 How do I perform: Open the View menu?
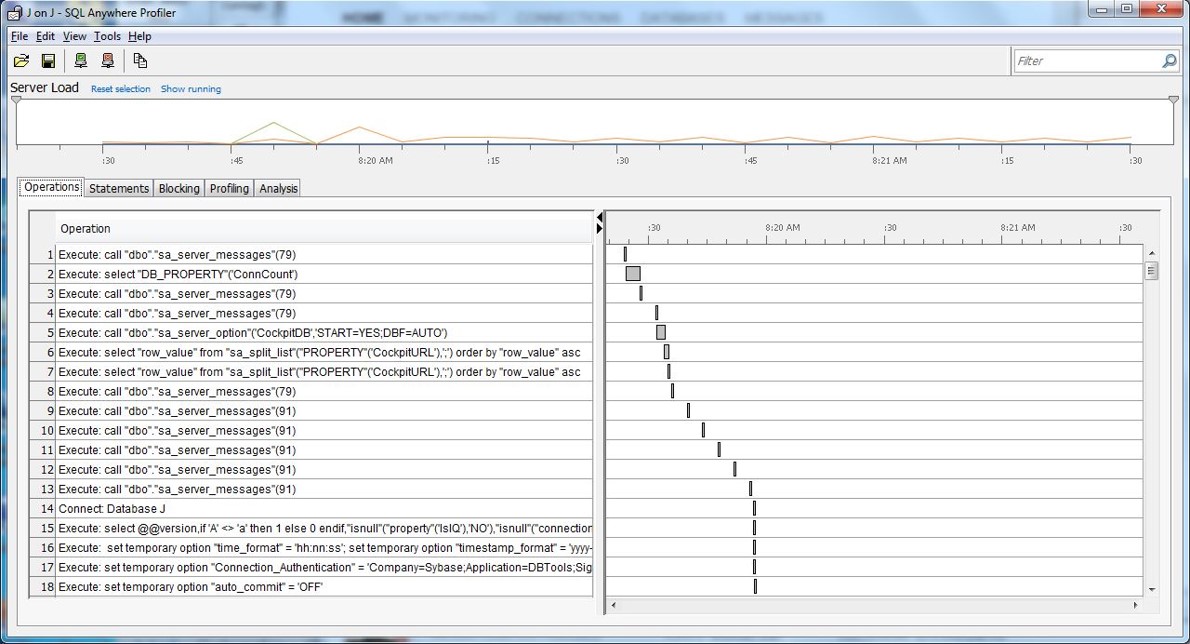[74, 35]
